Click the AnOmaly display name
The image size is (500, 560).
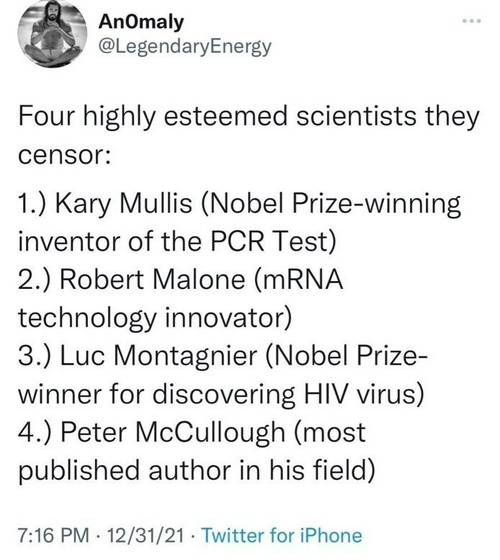(x=141, y=22)
